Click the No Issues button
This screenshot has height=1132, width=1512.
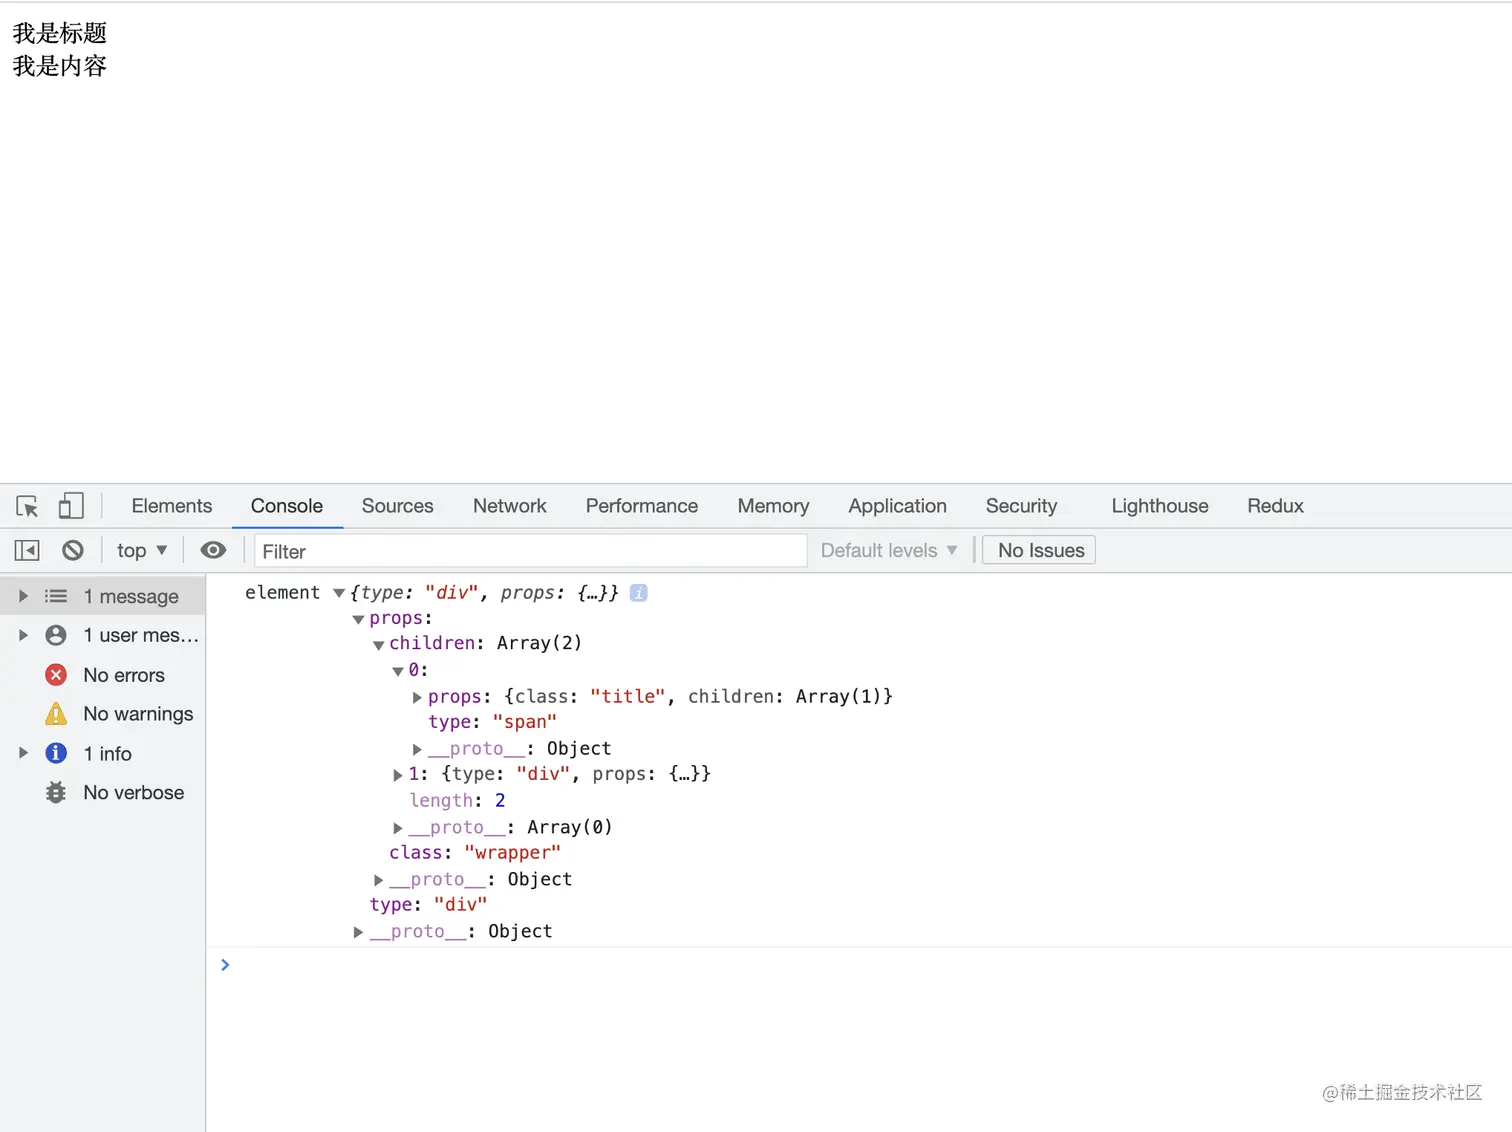[x=1039, y=551]
